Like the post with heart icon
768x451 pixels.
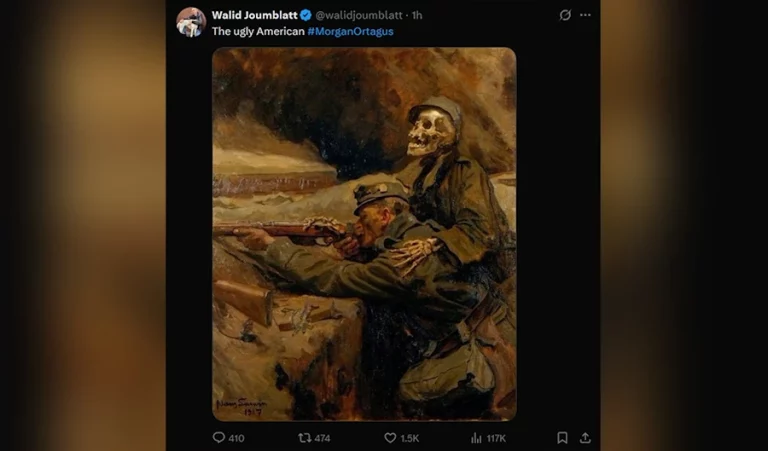390,438
